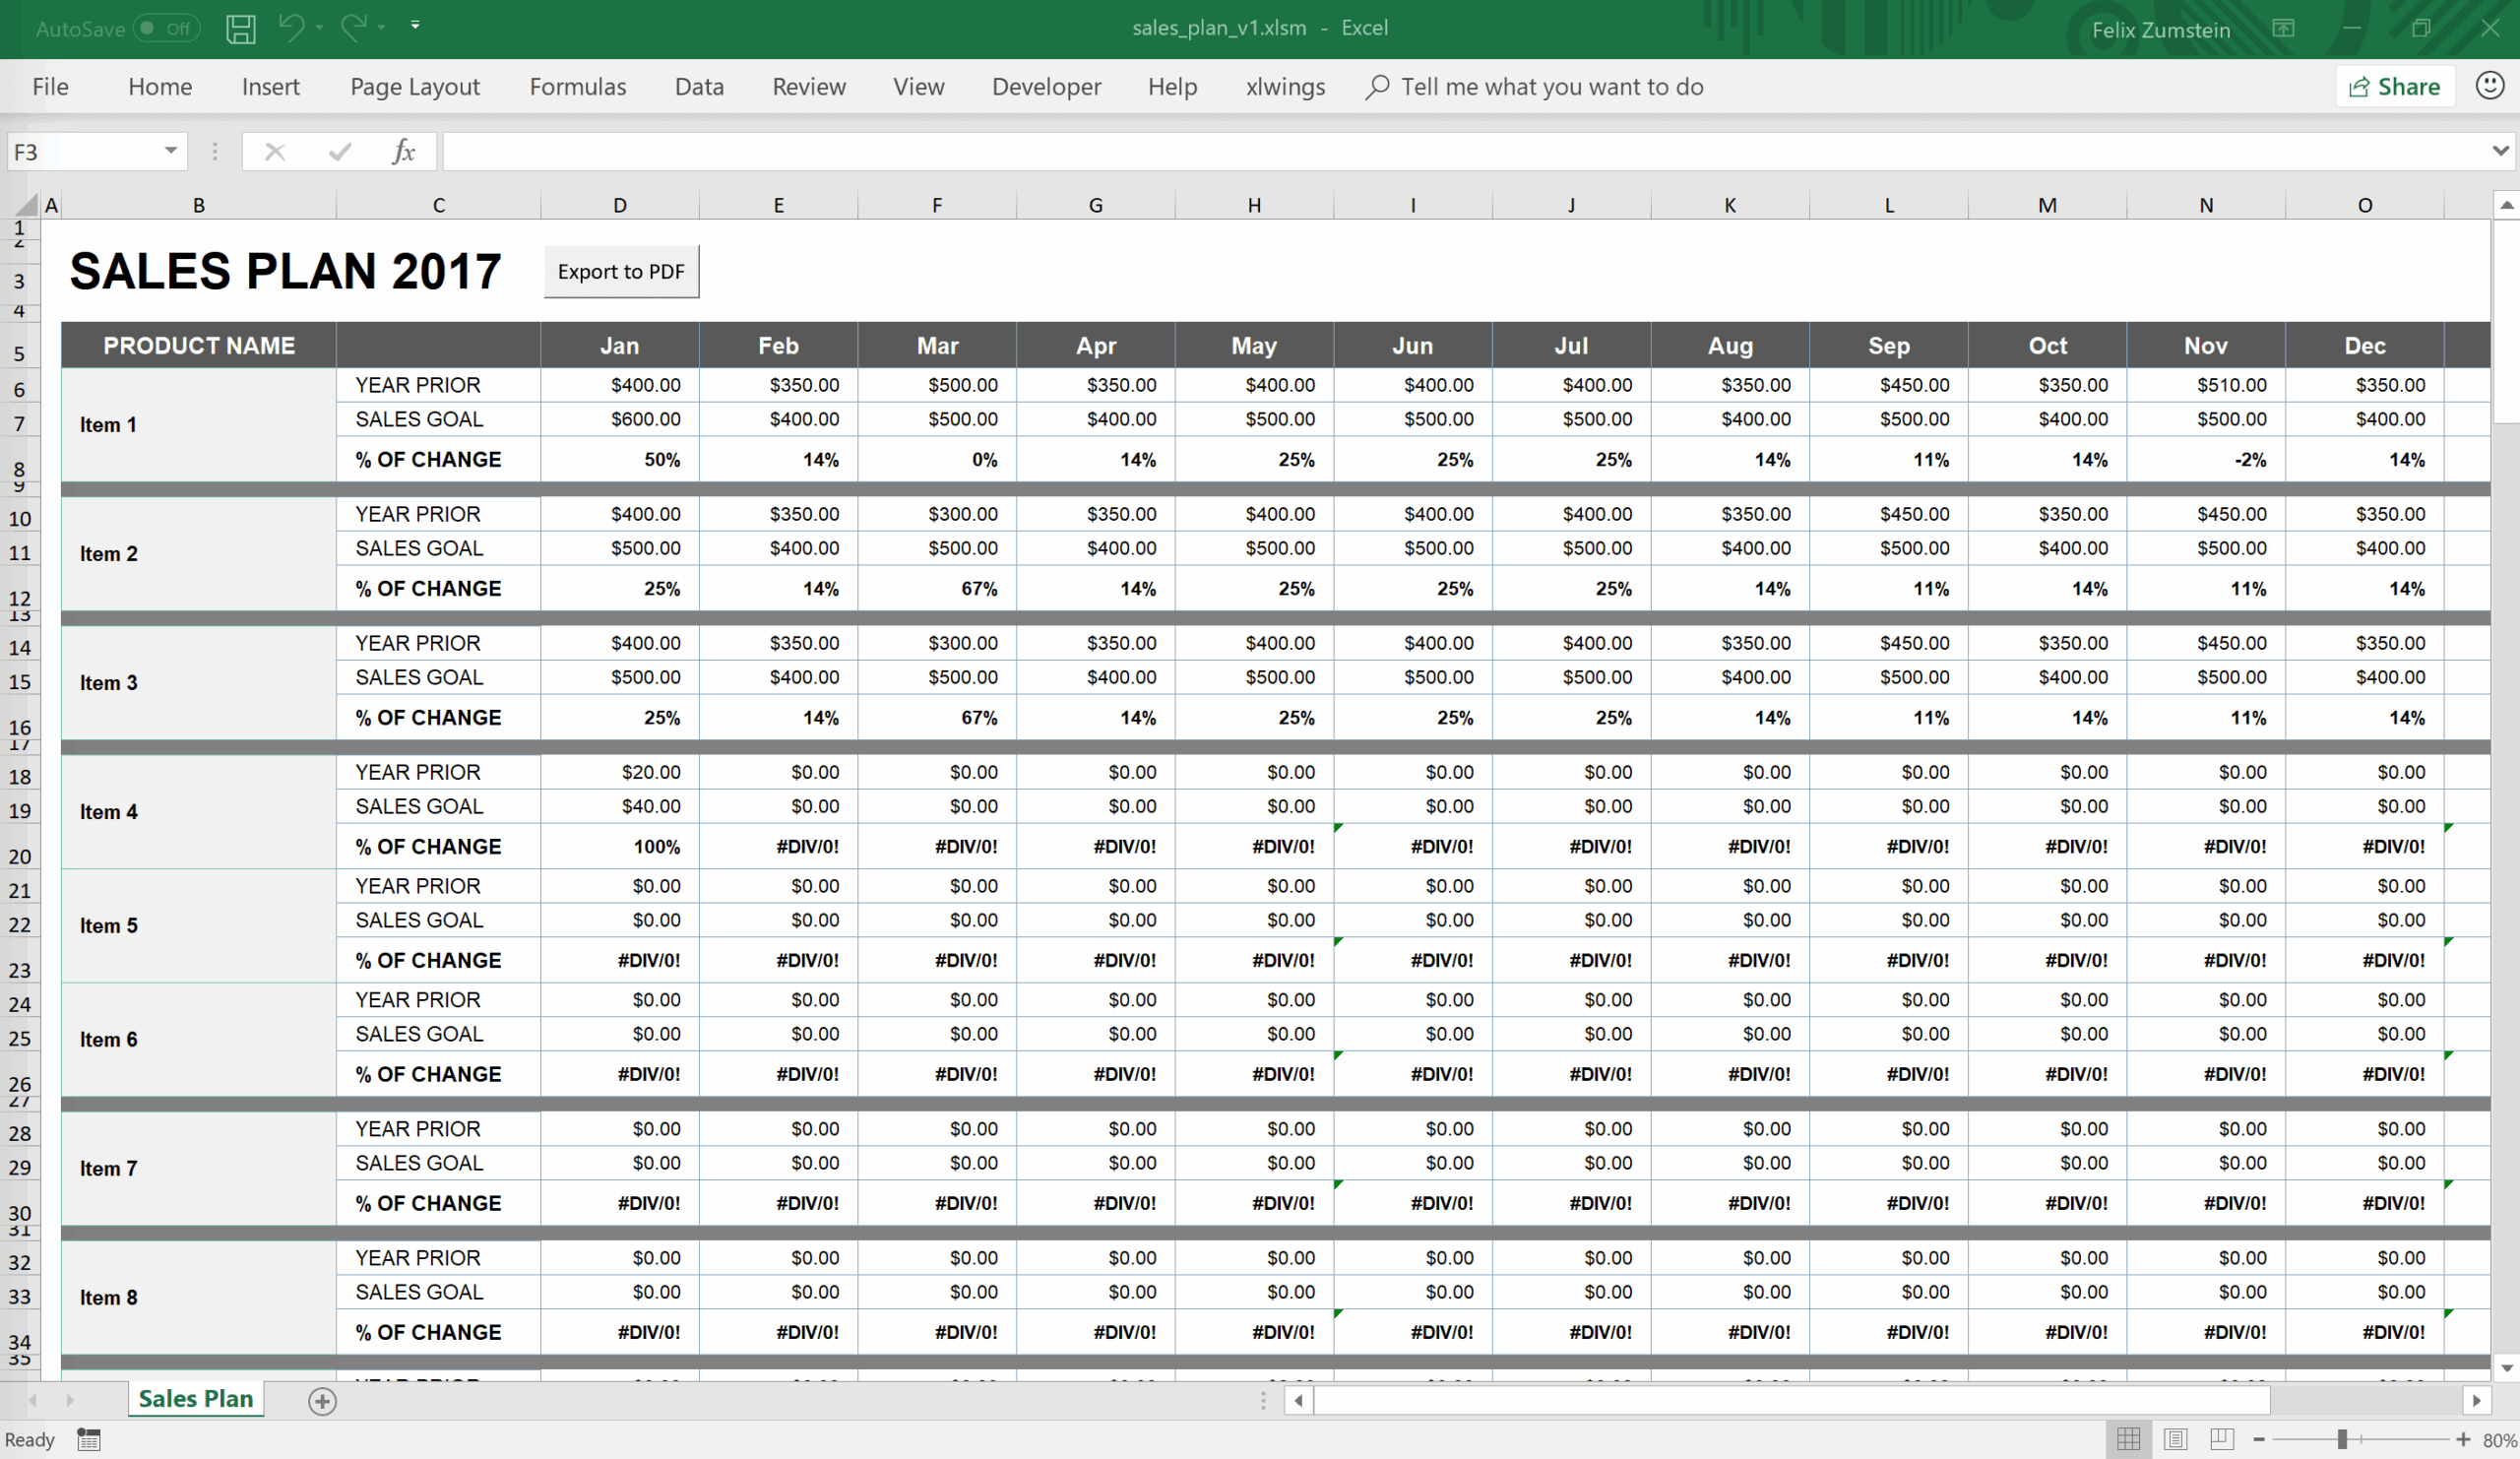This screenshot has width=2520, height=1459.
Task: Click the Save icon in quick access toolbar
Action: (x=240, y=28)
